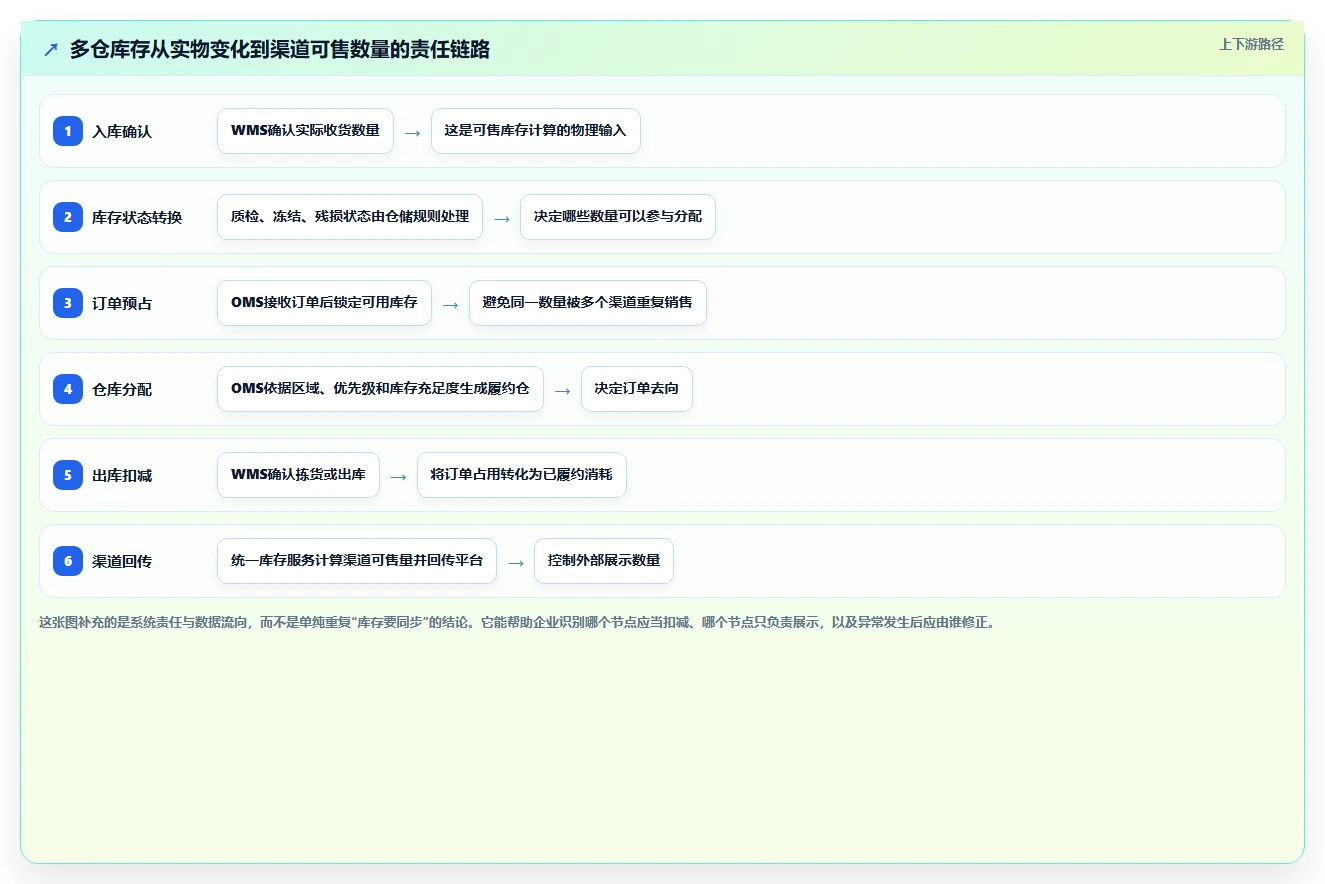Image resolution: width=1325 pixels, height=884 pixels.
Task: Select step badge 6 for 渠道回传
Action: tap(68, 561)
